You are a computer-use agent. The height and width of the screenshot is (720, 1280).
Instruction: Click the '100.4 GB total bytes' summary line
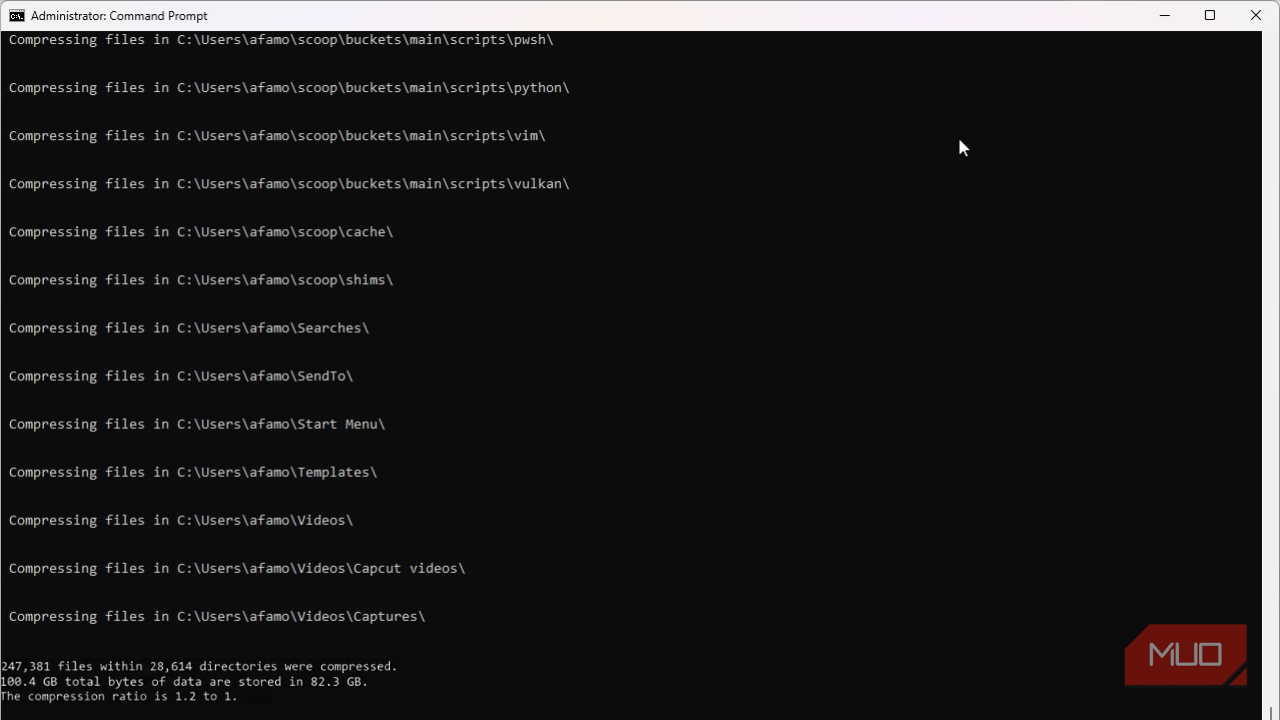(x=184, y=681)
